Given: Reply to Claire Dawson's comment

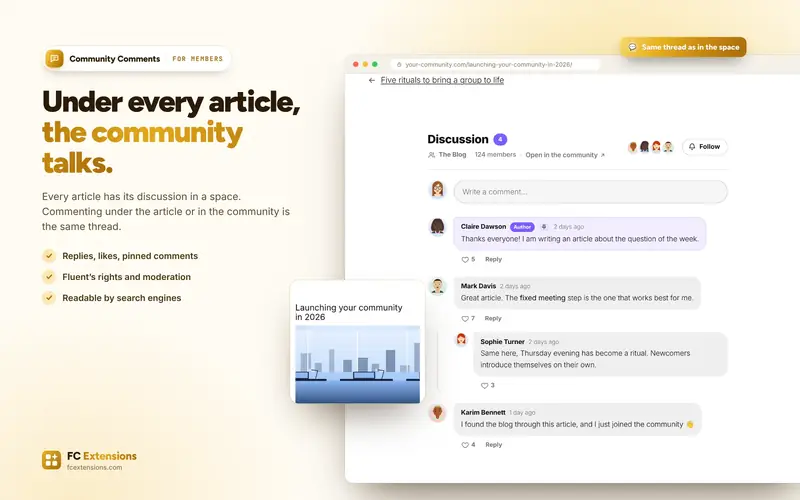Looking at the screenshot, I should [x=493, y=259].
